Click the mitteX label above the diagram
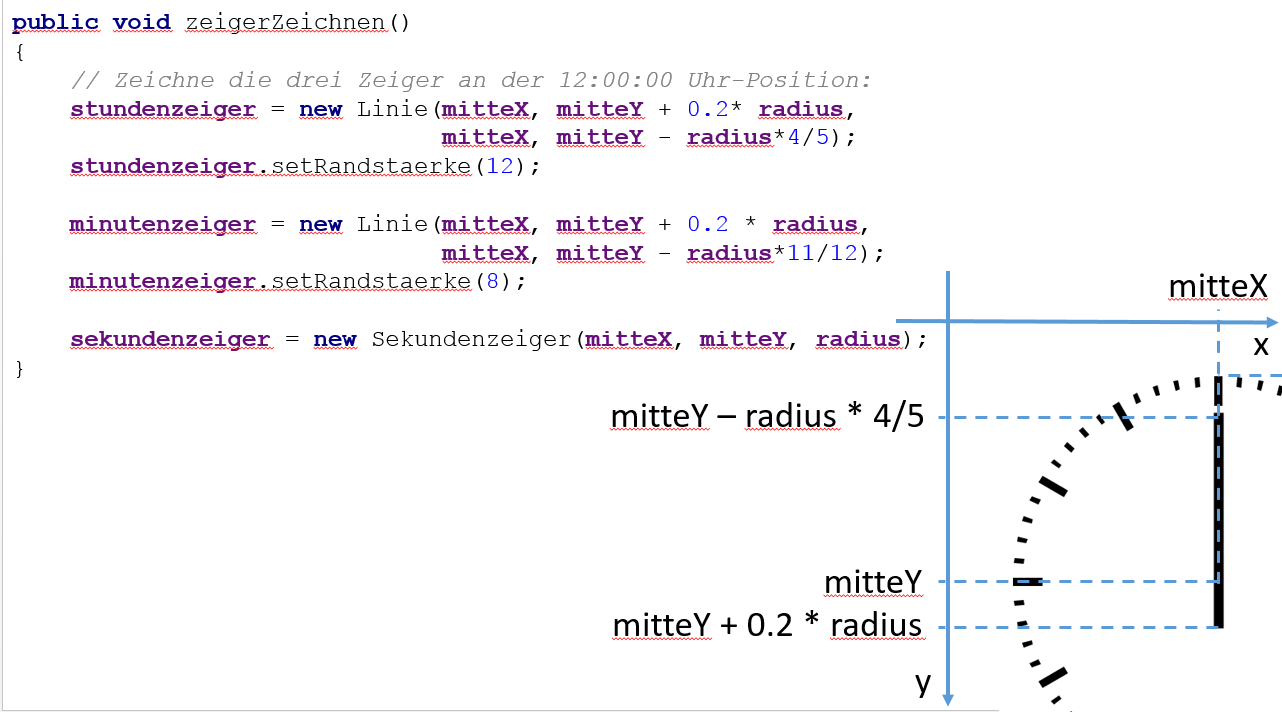1282x712 pixels. 1218,288
